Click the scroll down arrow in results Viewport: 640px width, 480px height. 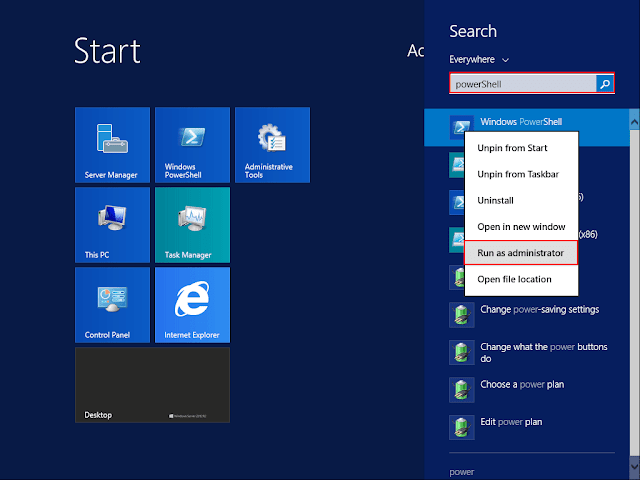click(635, 466)
